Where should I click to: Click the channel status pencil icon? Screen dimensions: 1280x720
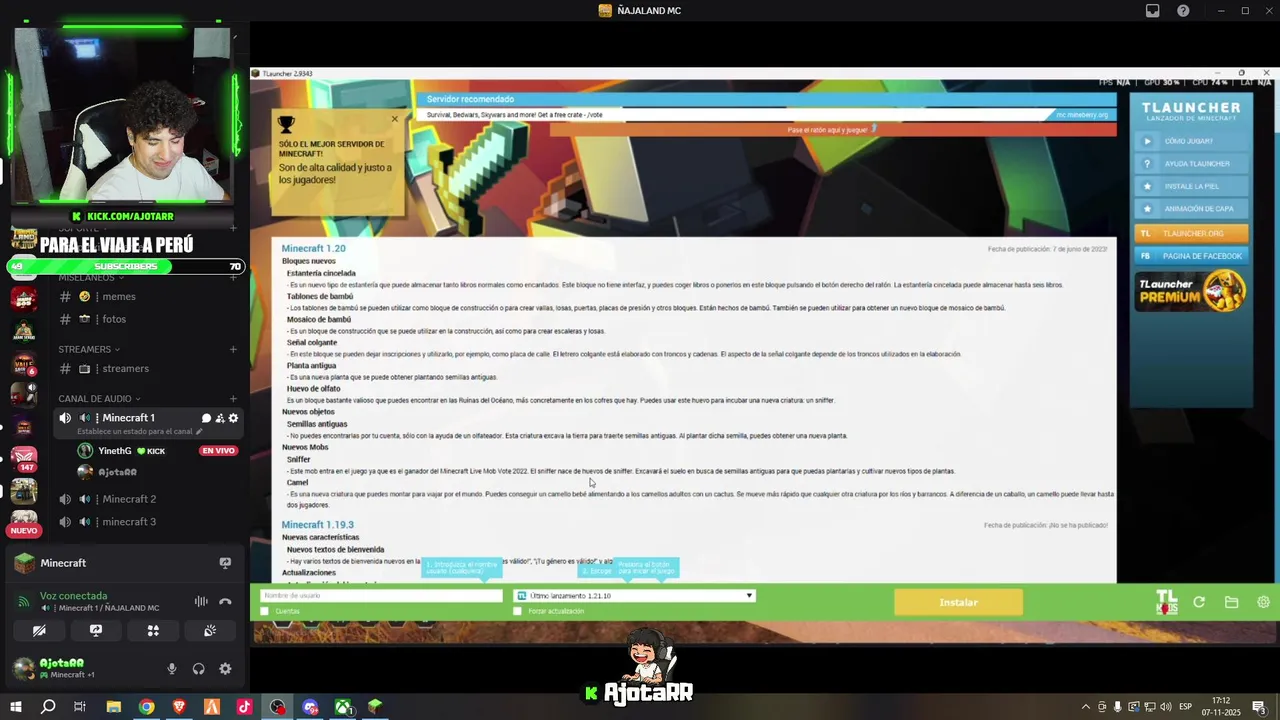(x=199, y=432)
